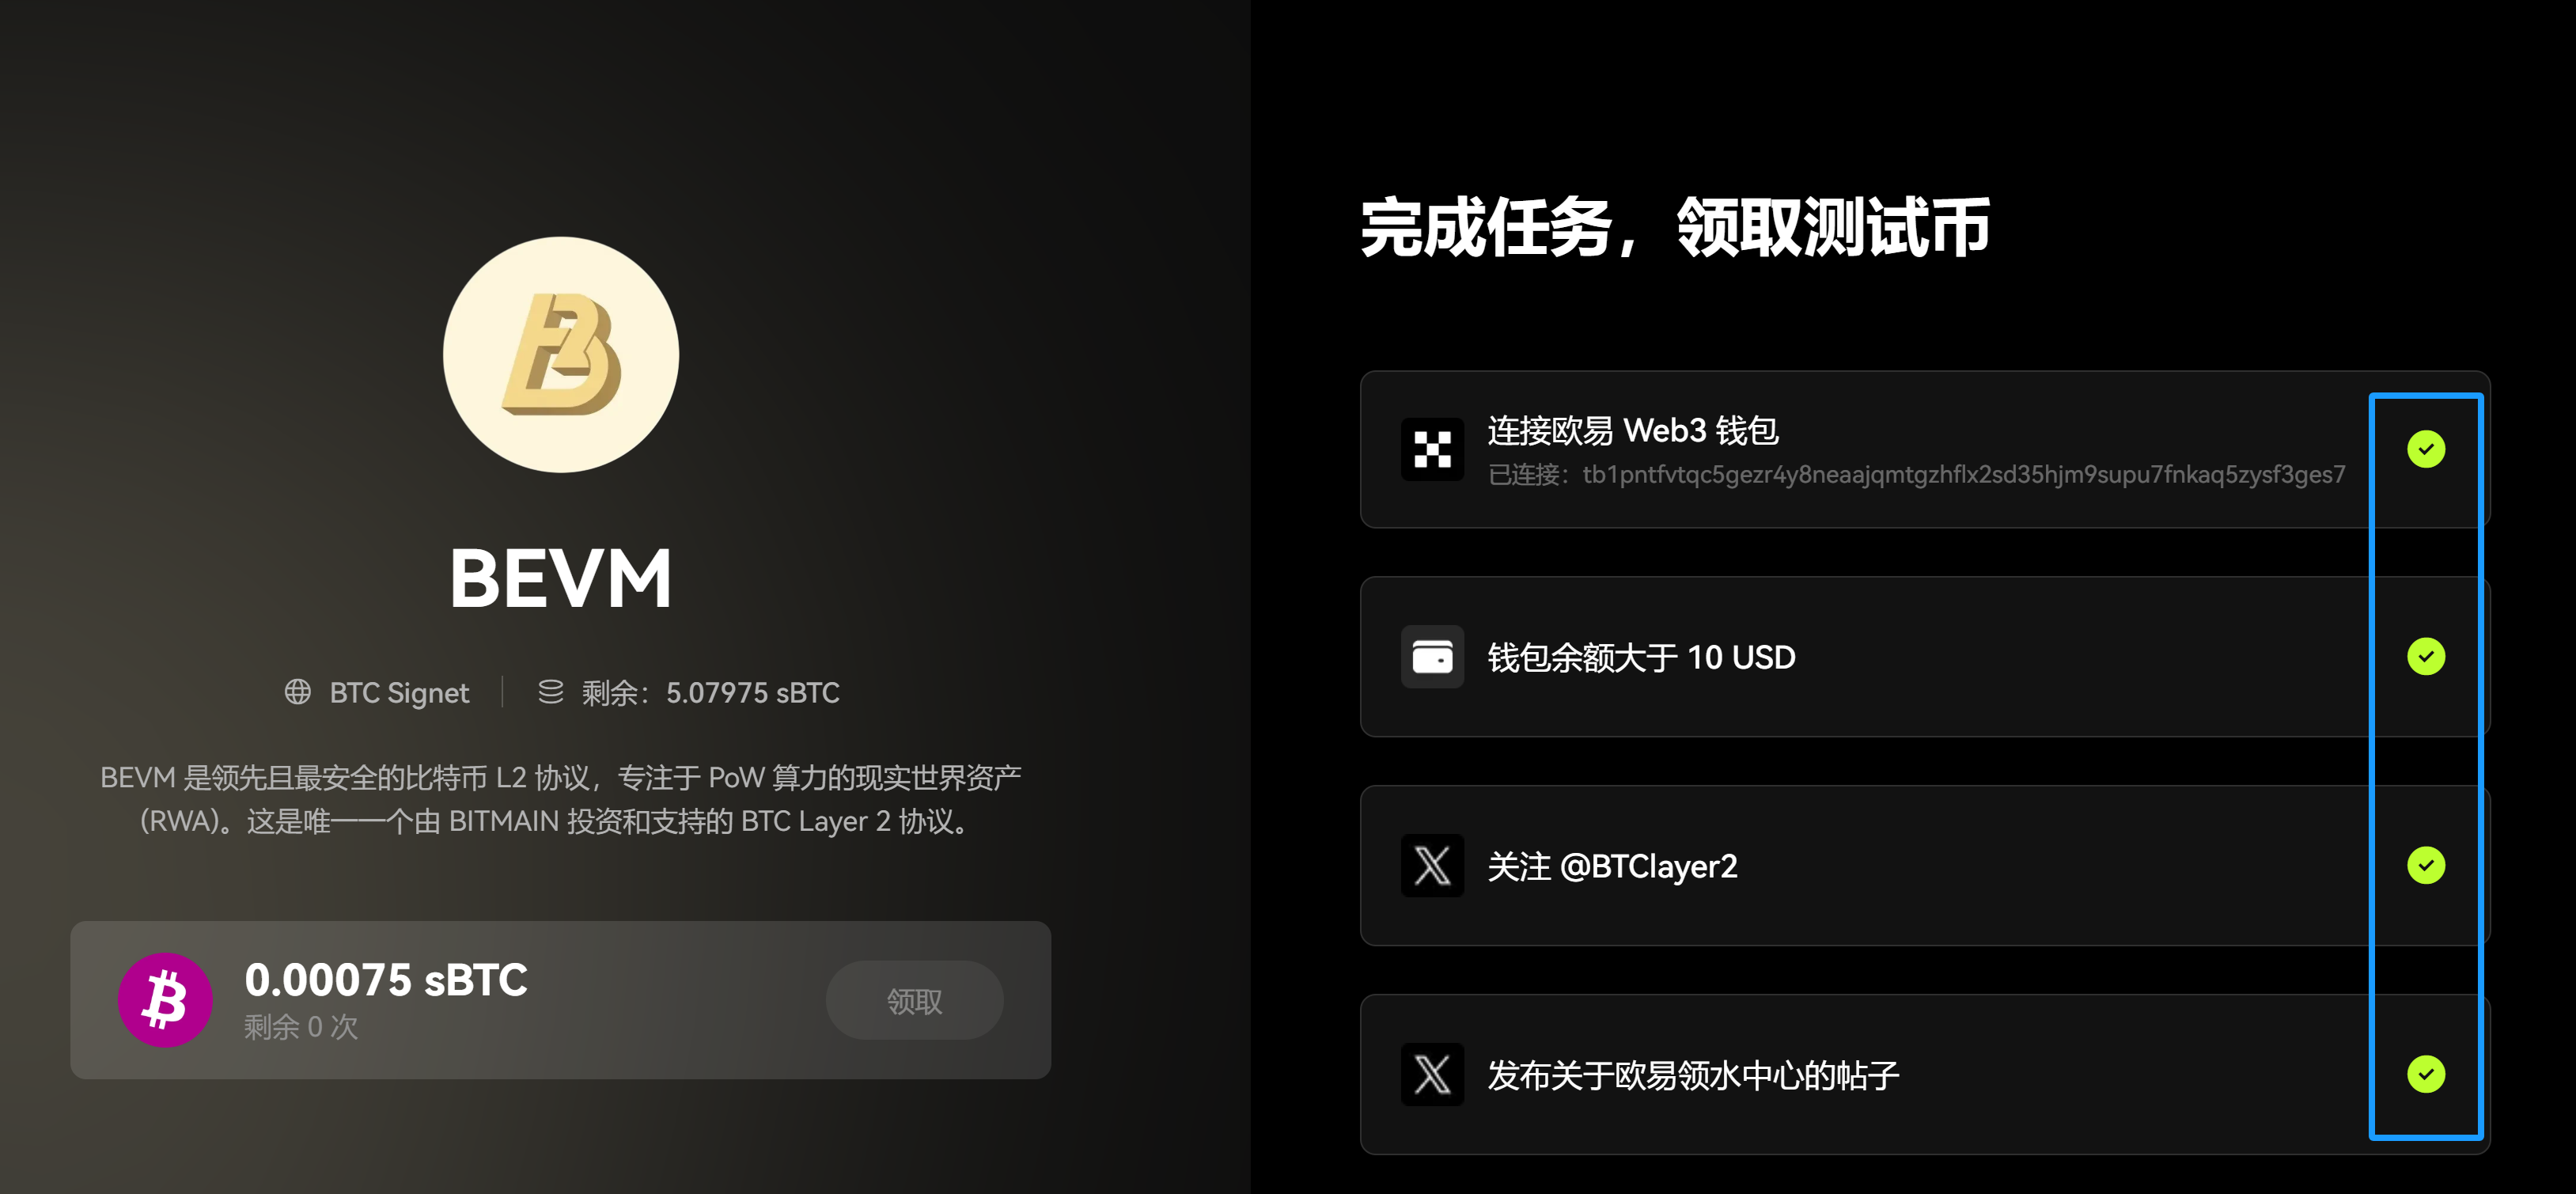This screenshot has width=2576, height=1194.
Task: Click the green checkmark for 关注 @BTClayer2
Action: tap(2426, 866)
